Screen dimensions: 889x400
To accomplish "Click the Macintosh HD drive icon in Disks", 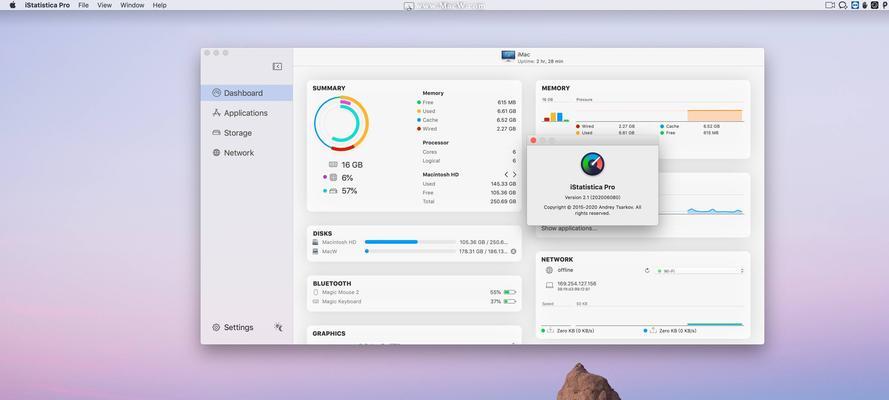I will [315, 242].
